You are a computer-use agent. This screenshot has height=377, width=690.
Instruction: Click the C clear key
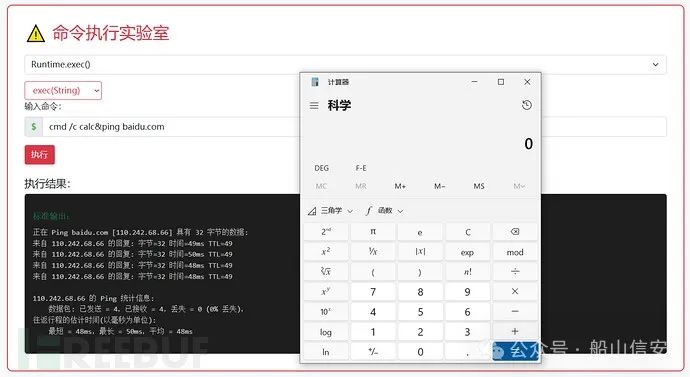click(x=467, y=232)
